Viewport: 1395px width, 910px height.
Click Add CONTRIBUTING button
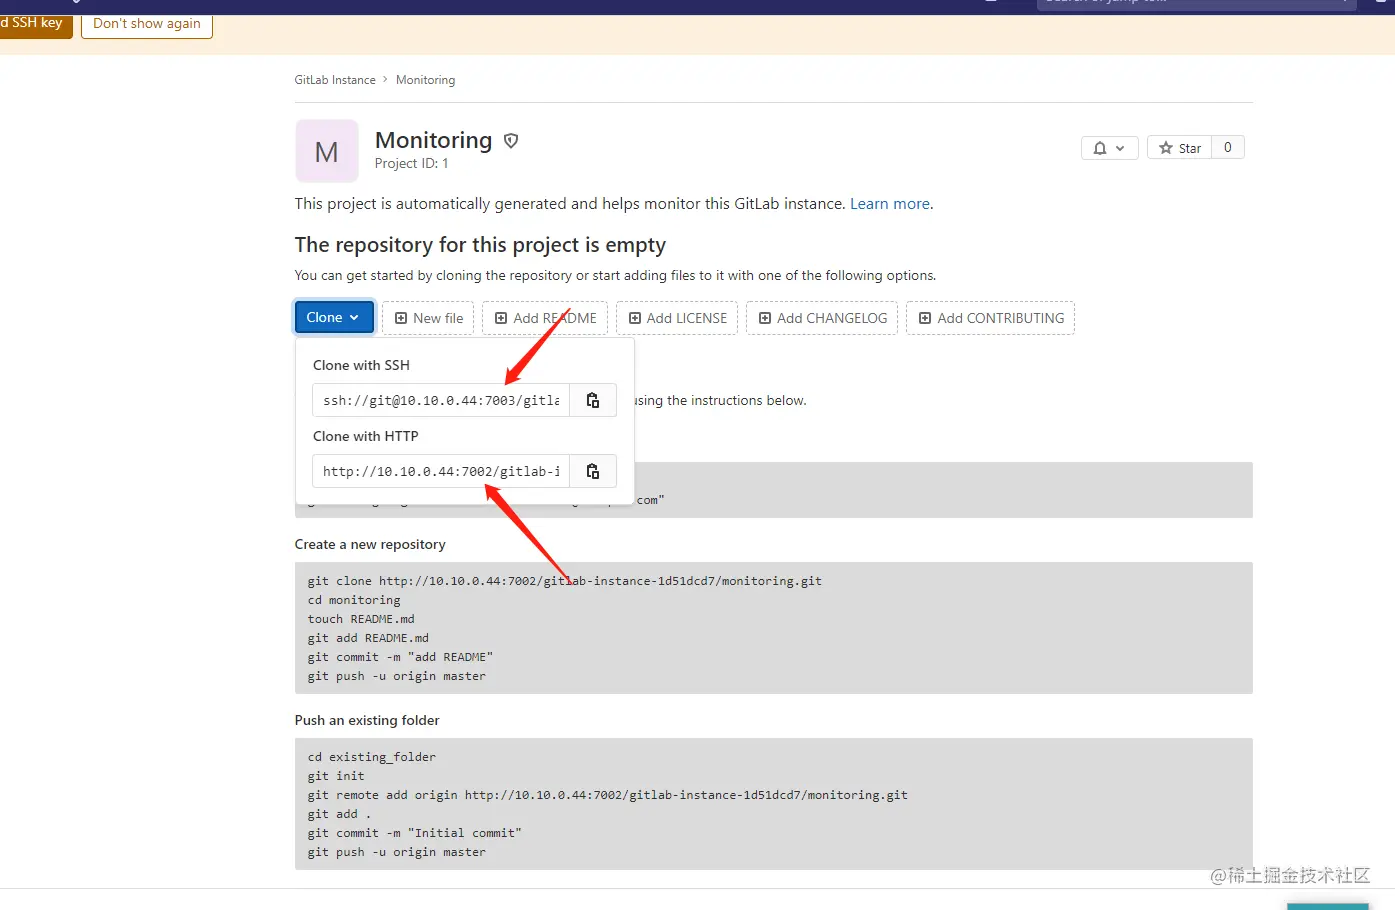coord(990,318)
